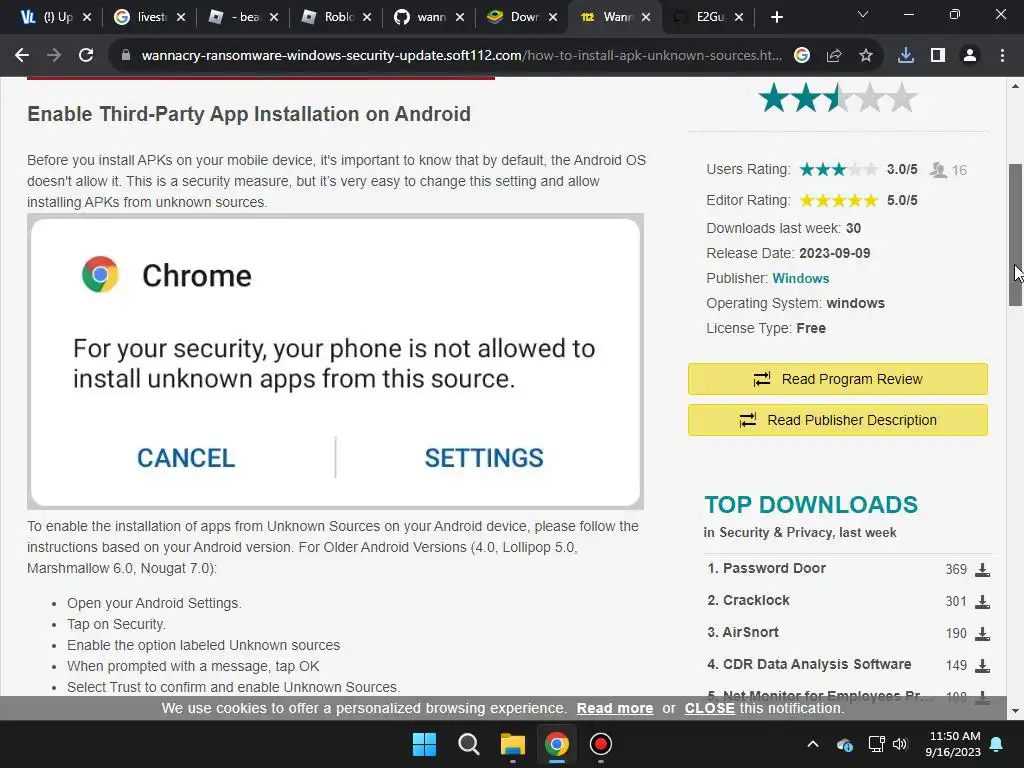The image size is (1024, 768).
Task: Show hidden system tray icons
Action: [812, 744]
